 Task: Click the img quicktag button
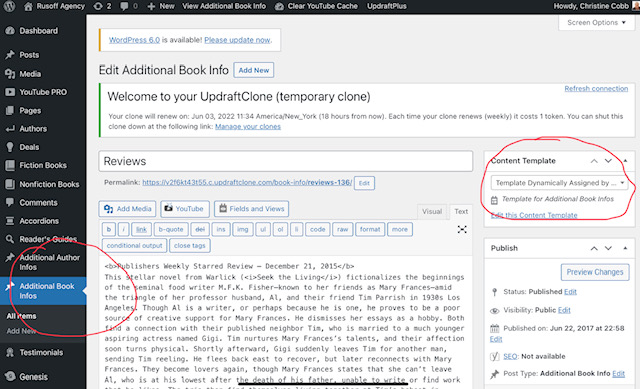242,229
